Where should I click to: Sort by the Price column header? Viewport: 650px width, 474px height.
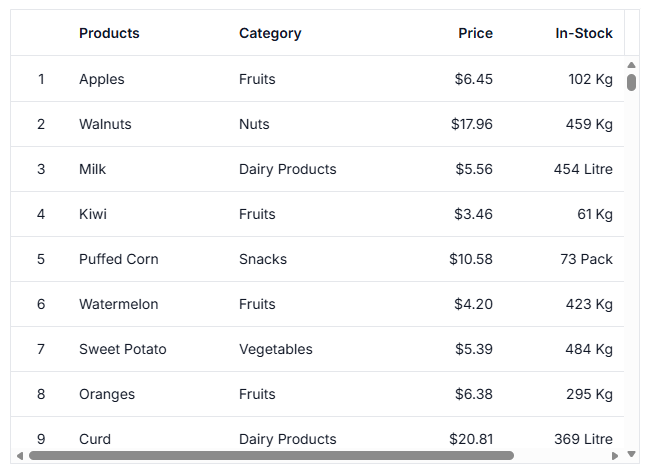tap(475, 33)
